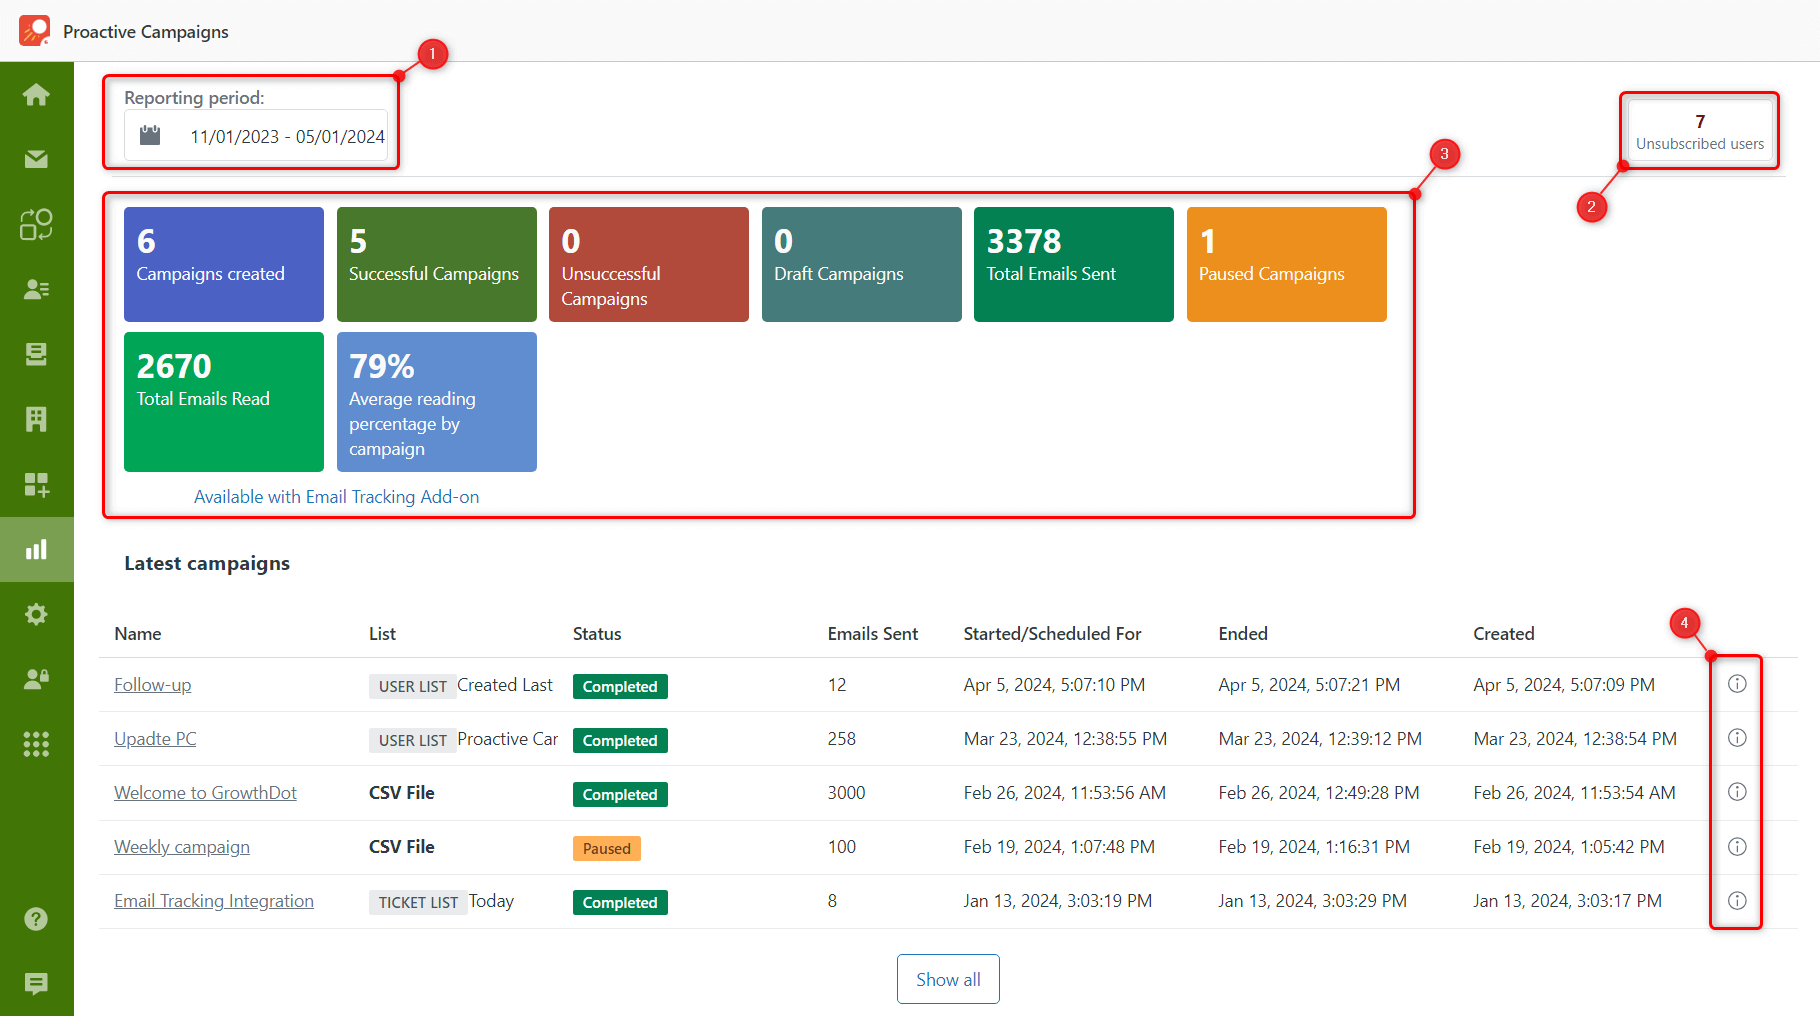Click the 79% Average reading percentage tile
Screen dimensions: 1820x1016
coord(437,402)
